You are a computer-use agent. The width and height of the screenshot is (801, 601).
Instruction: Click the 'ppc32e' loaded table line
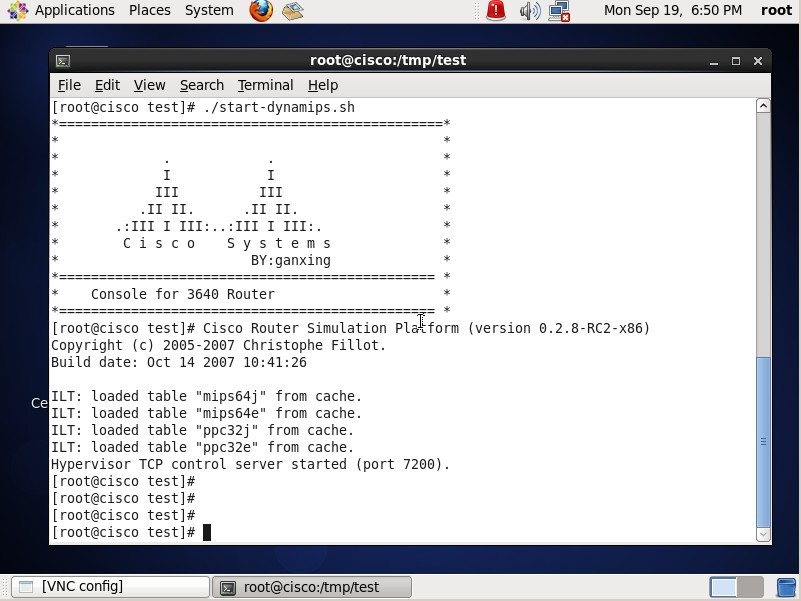click(202, 447)
